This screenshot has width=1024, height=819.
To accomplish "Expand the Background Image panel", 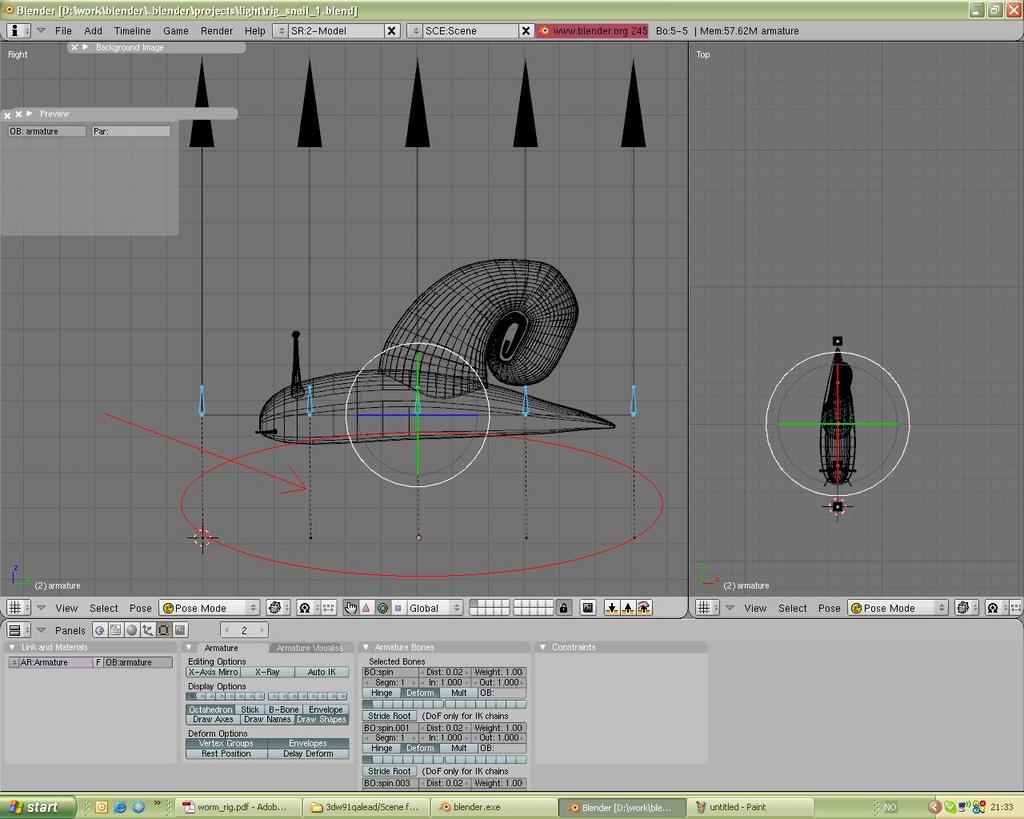I will coord(85,47).
